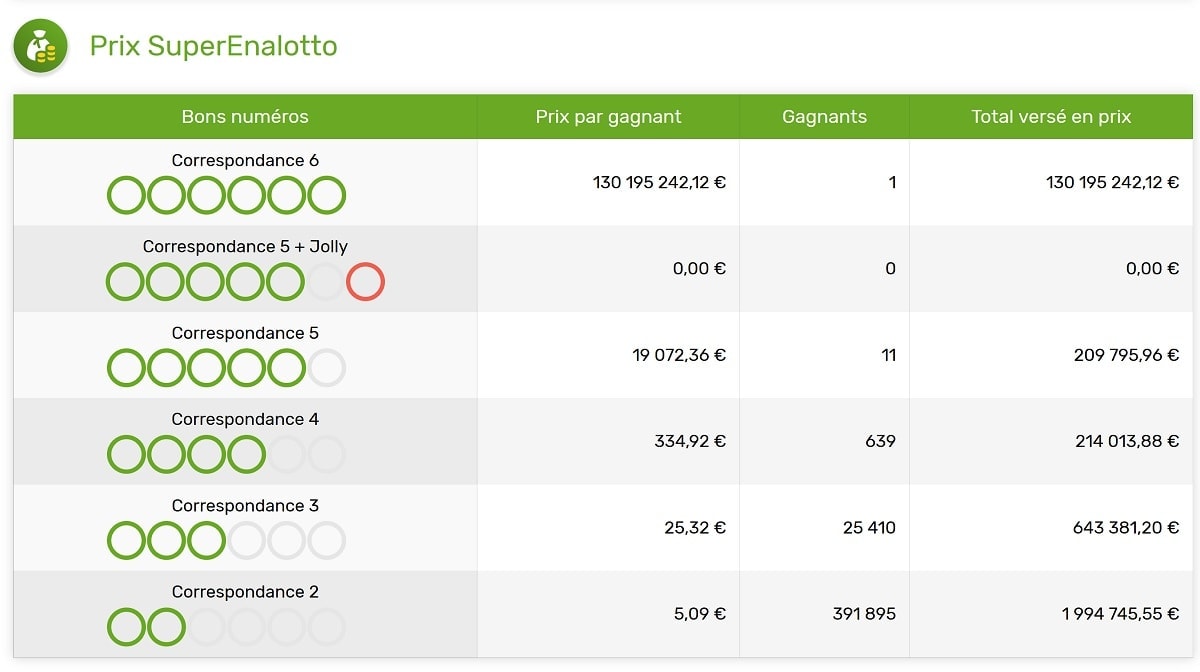Viewport: 1200px width, 672px height.
Task: Click the 19 072,36 € prize value
Action: (679, 355)
